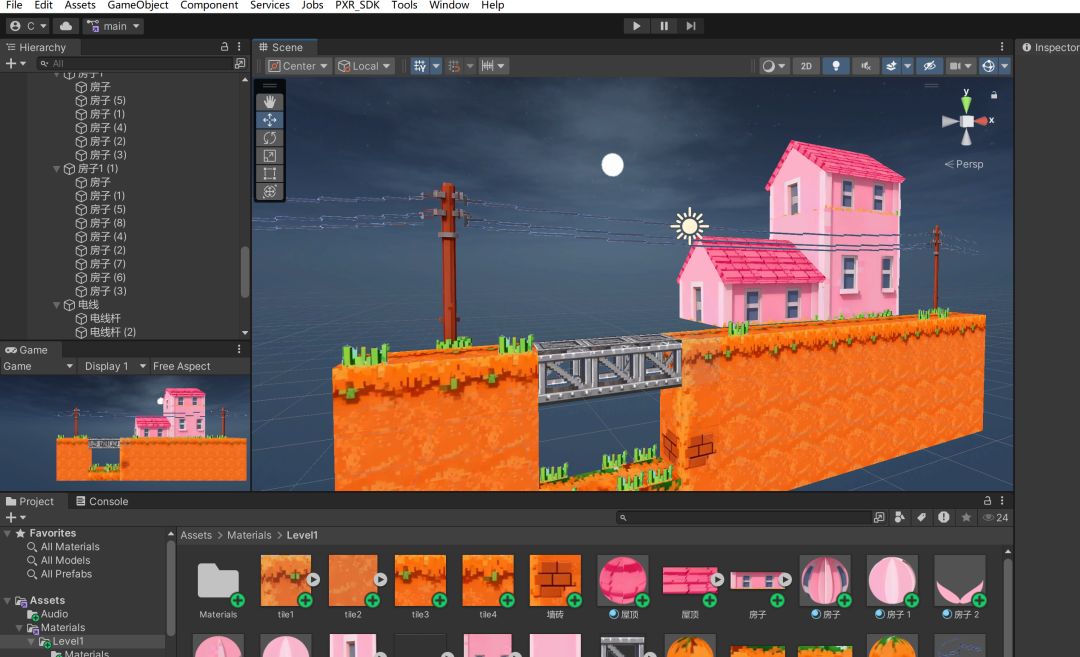
Task: Click the Play button
Action: 636,26
